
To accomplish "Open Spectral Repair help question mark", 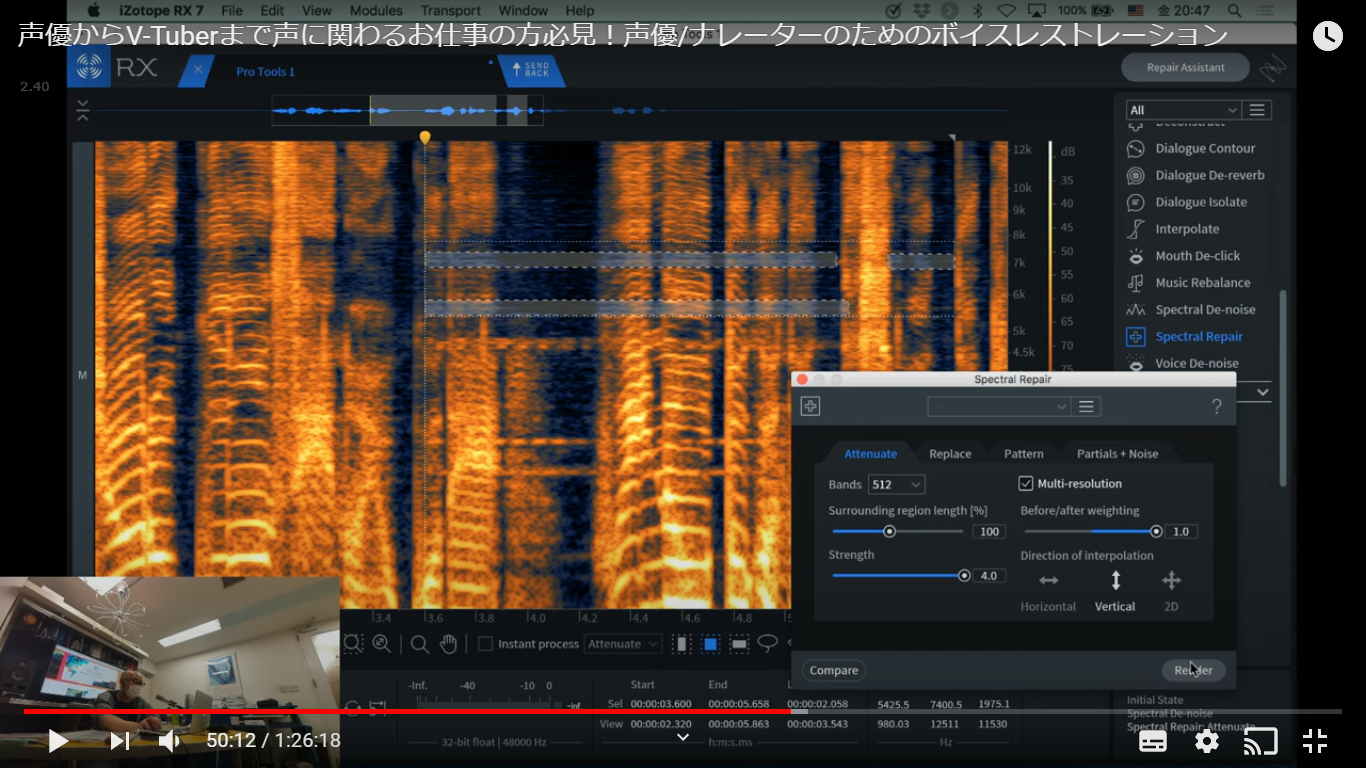I will (1216, 406).
